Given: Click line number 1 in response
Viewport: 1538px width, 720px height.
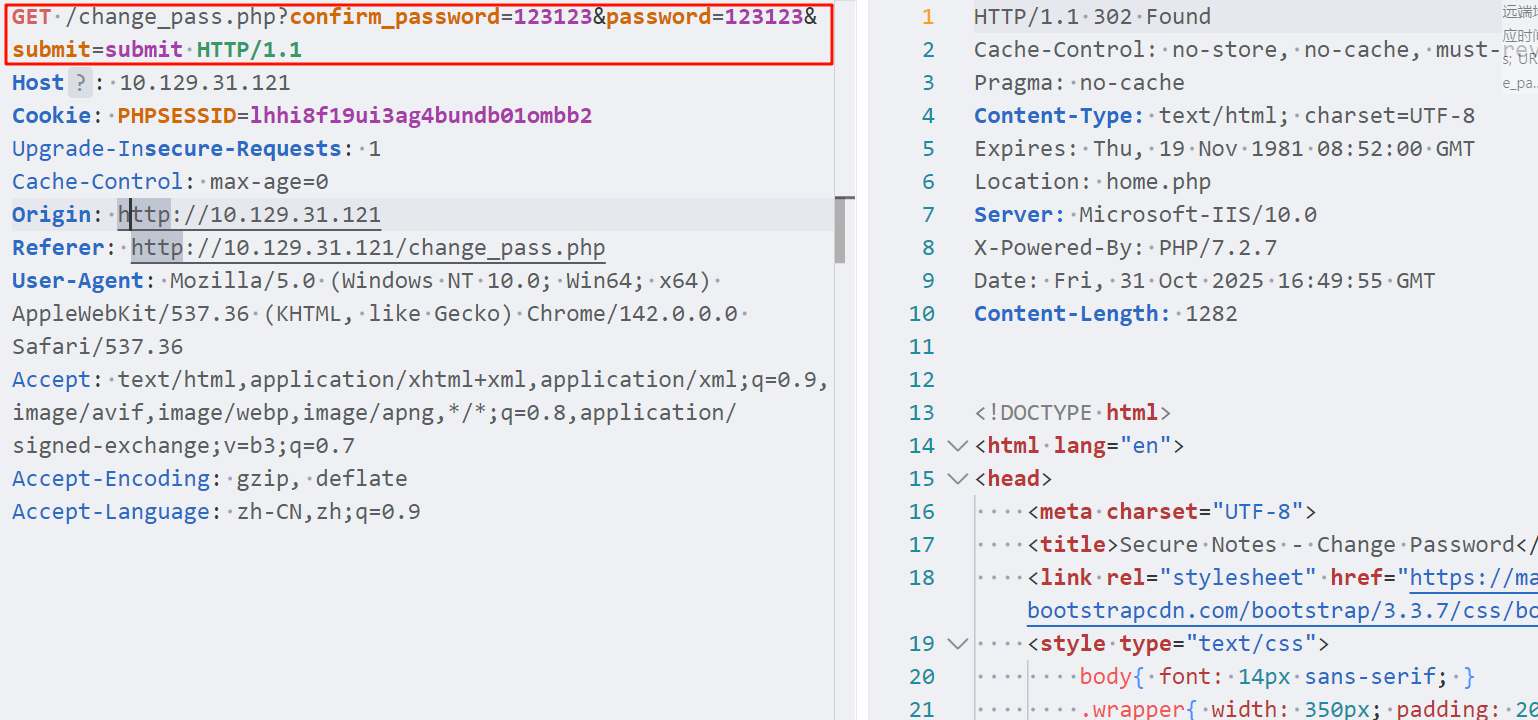Looking at the screenshot, I should pyautogui.click(x=927, y=17).
